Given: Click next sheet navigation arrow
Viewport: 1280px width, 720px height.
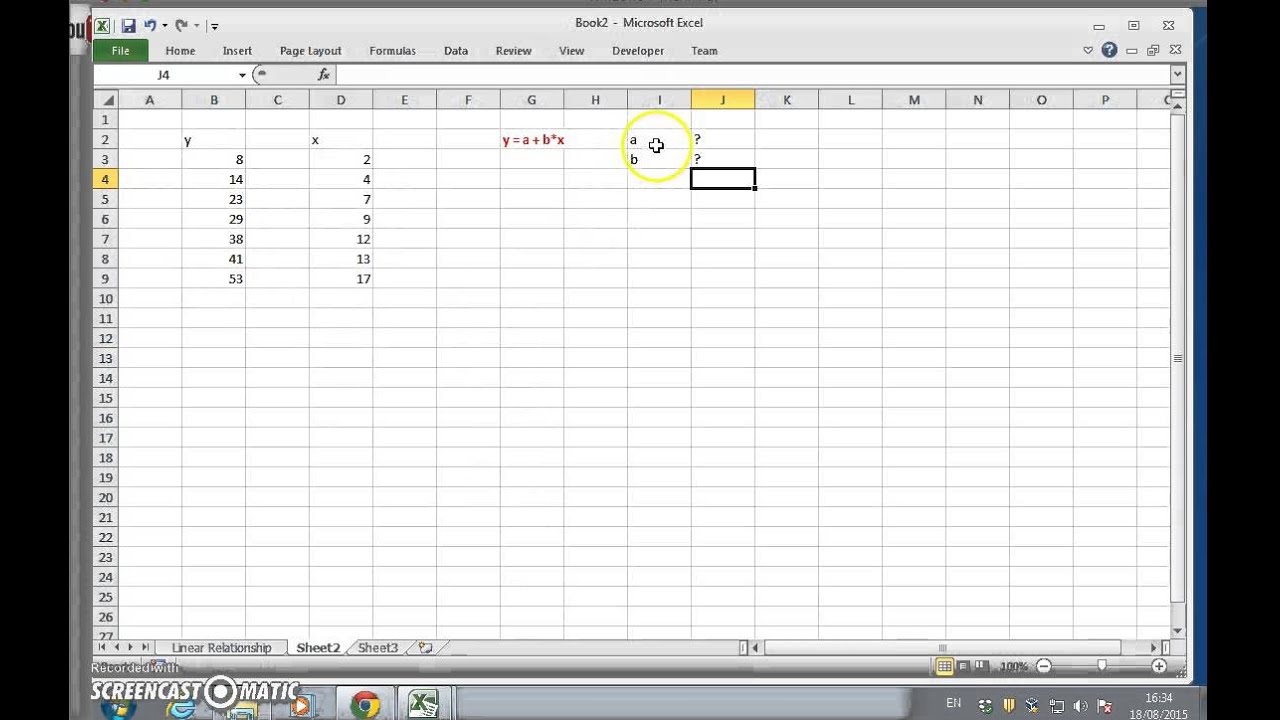Looking at the screenshot, I should tap(131, 648).
